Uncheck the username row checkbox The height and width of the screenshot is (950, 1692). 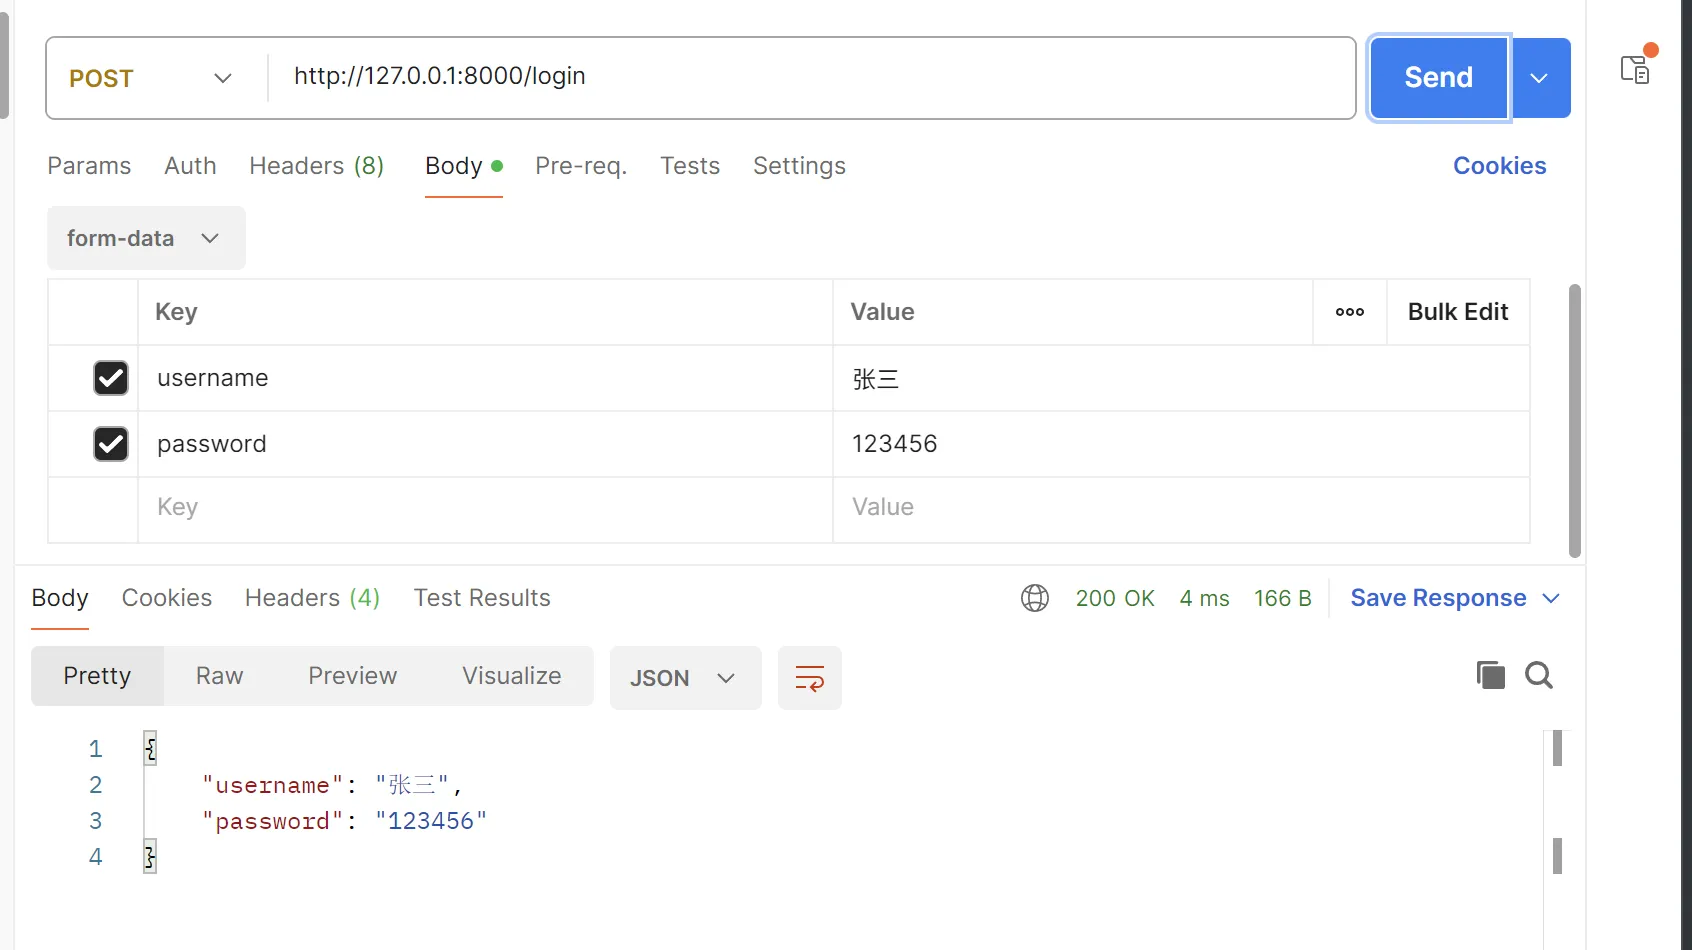coord(111,378)
